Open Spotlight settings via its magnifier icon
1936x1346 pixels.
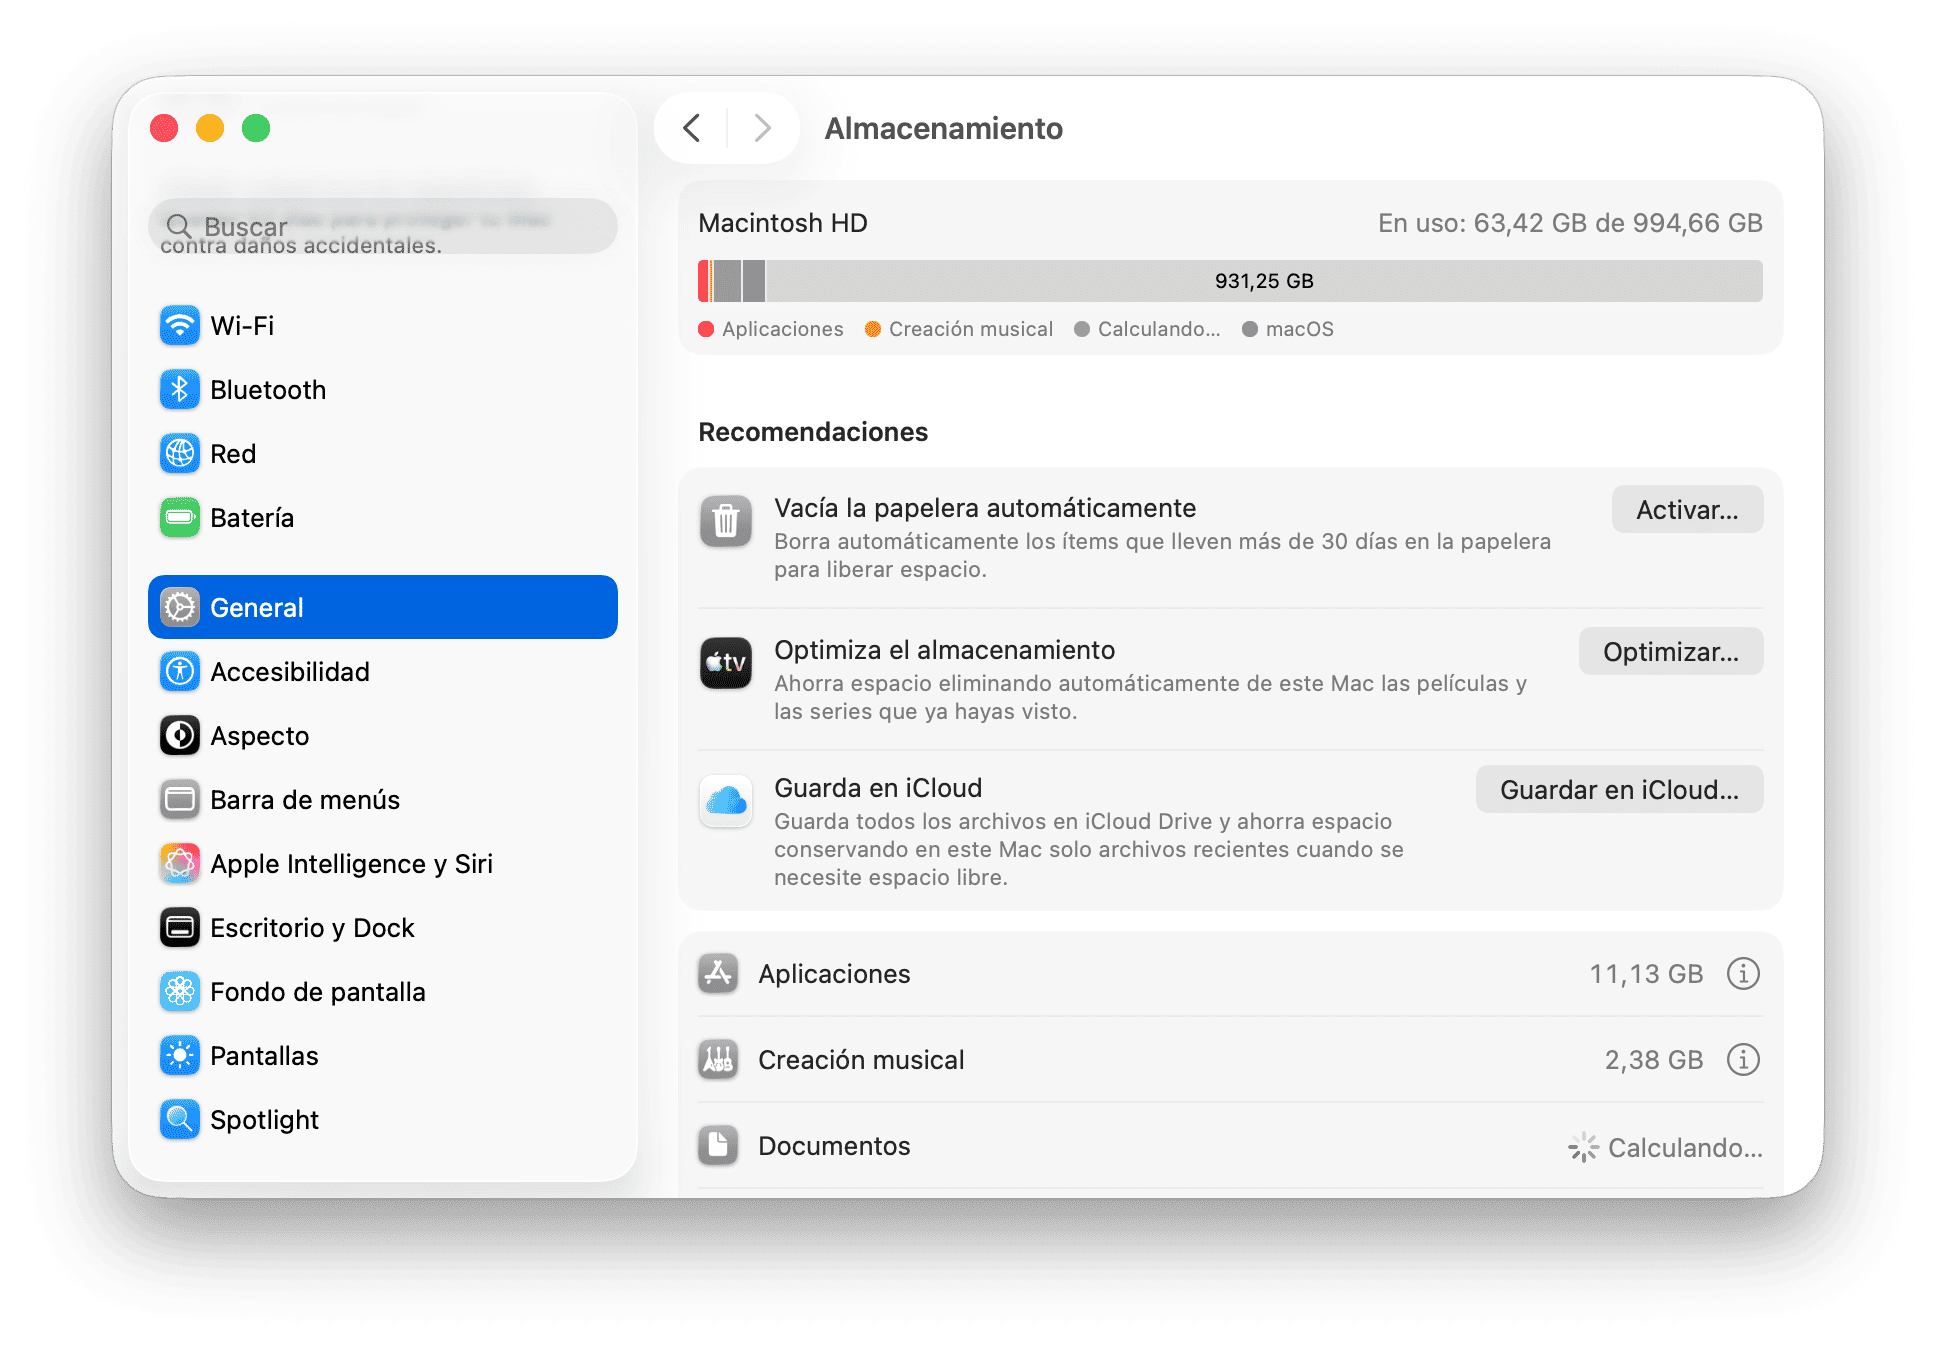point(179,1119)
